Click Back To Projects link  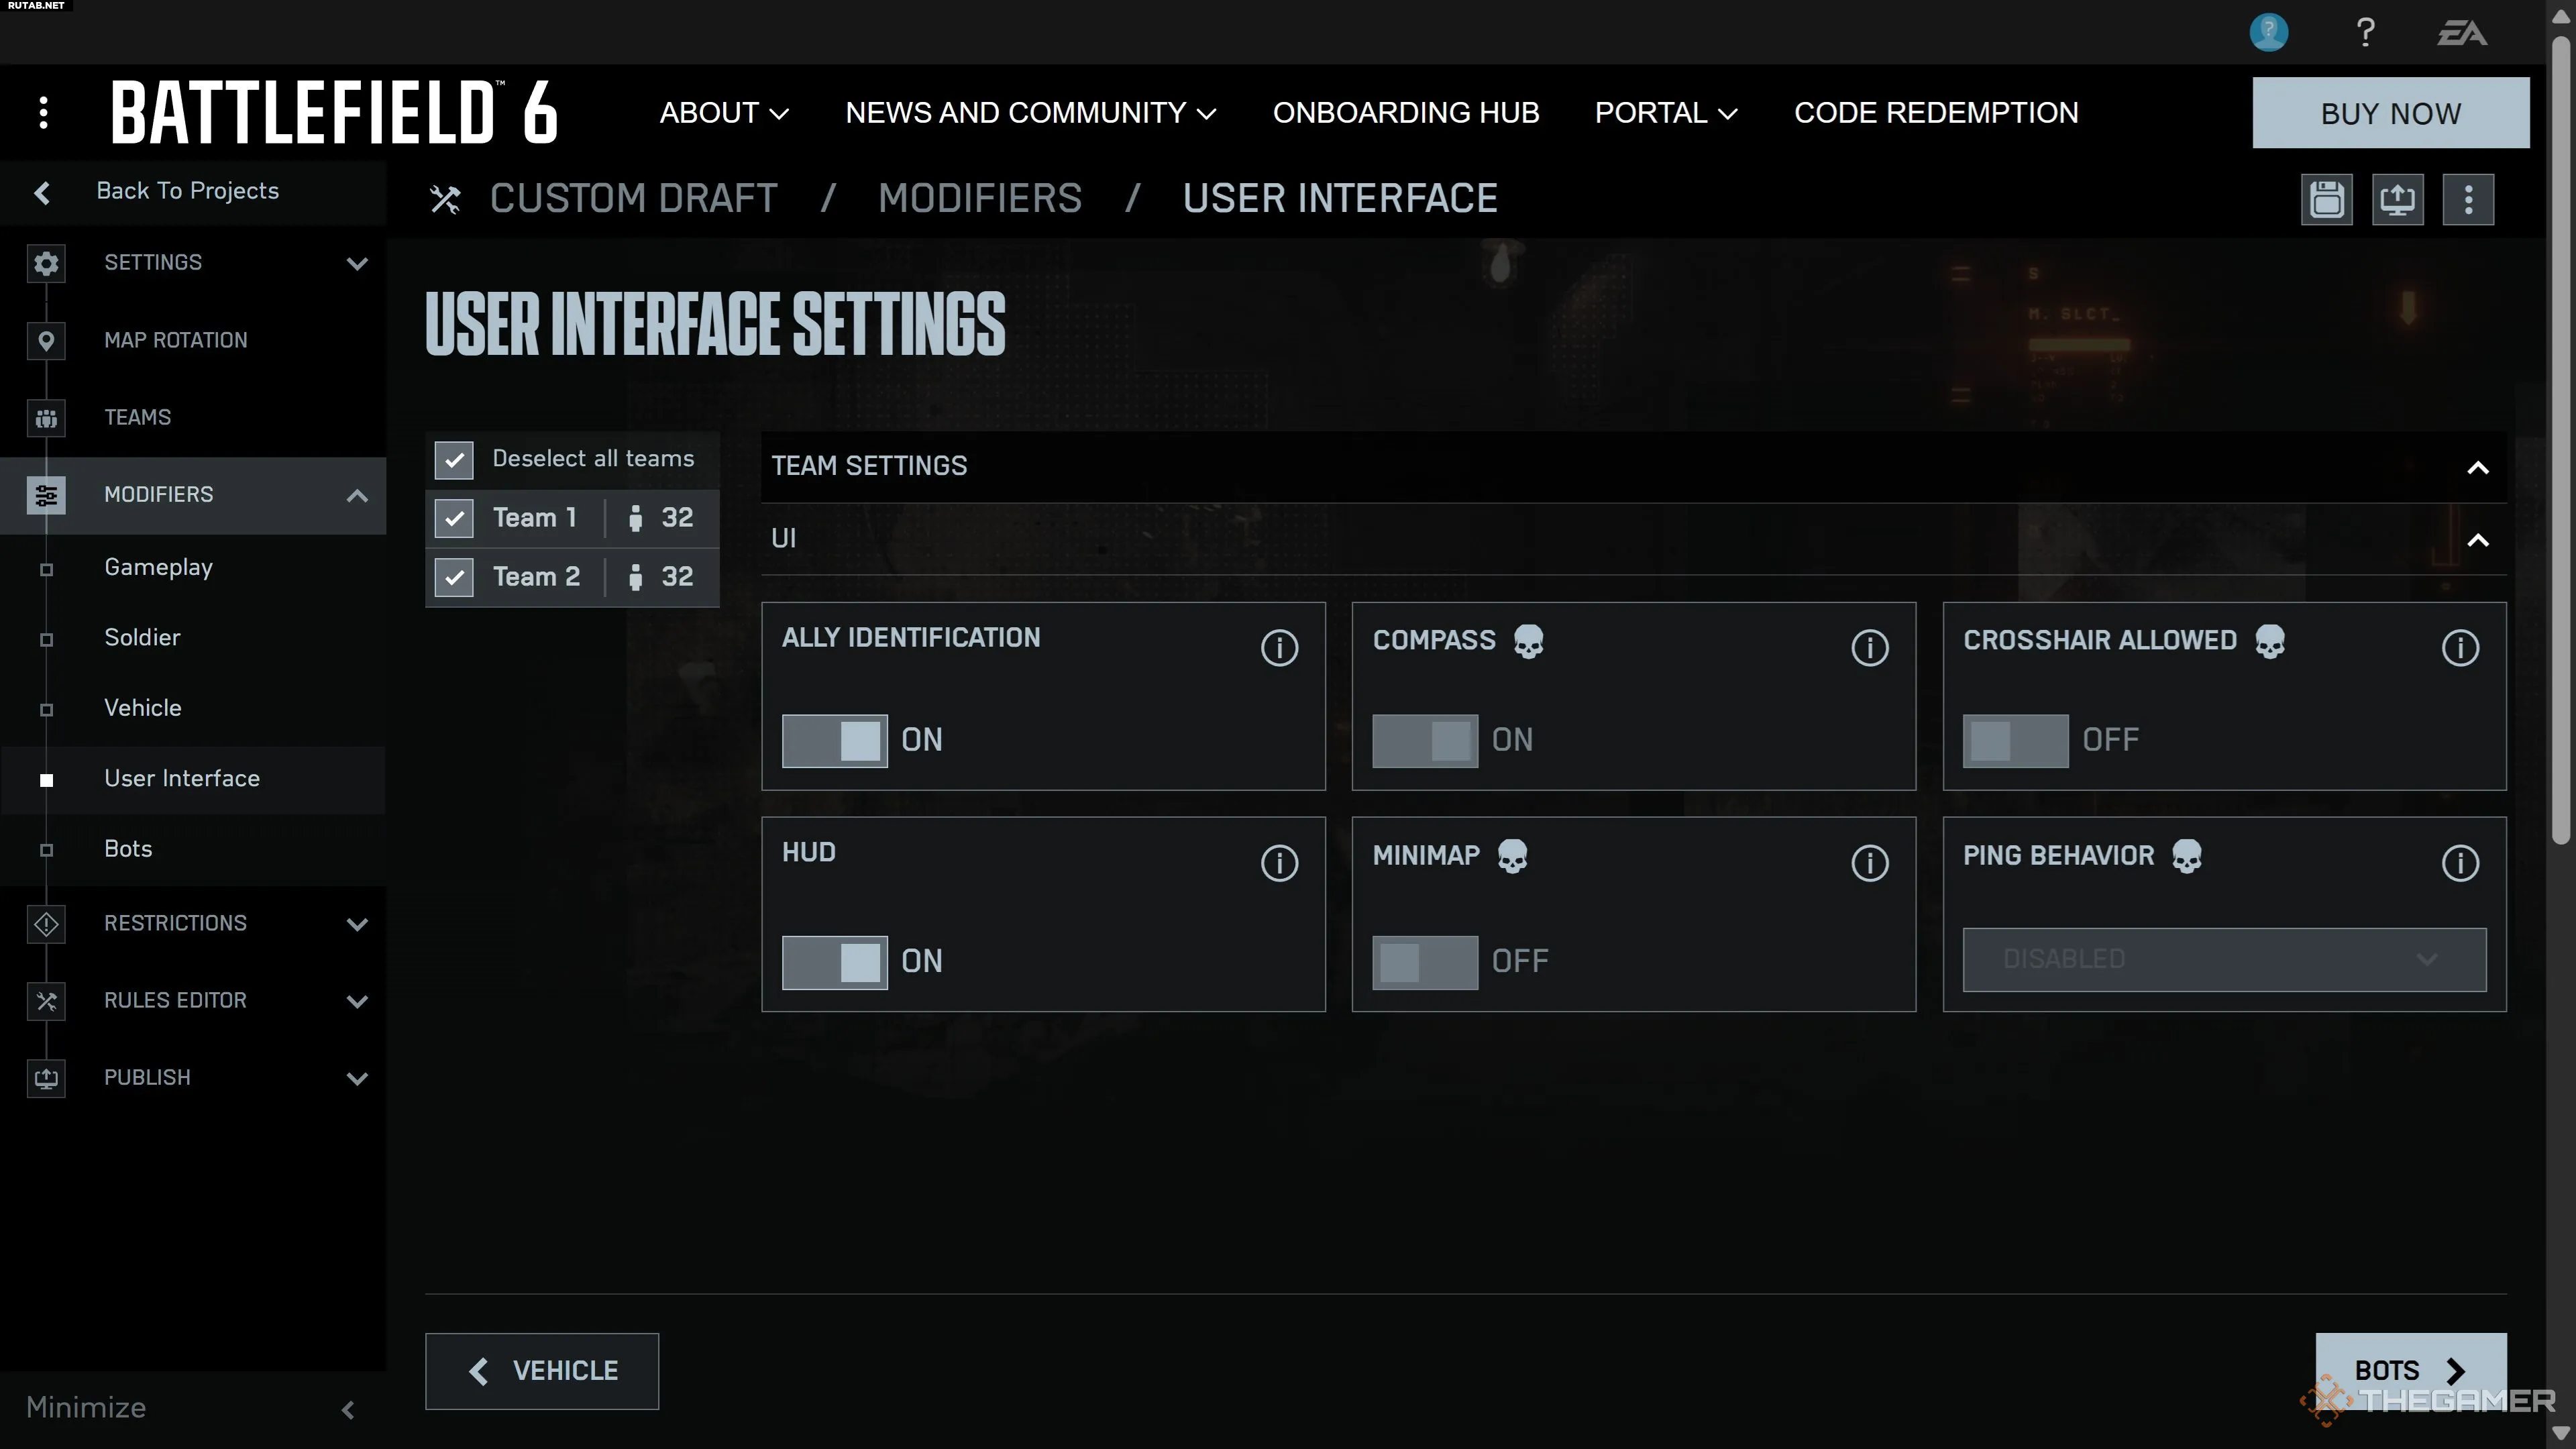(186, 191)
